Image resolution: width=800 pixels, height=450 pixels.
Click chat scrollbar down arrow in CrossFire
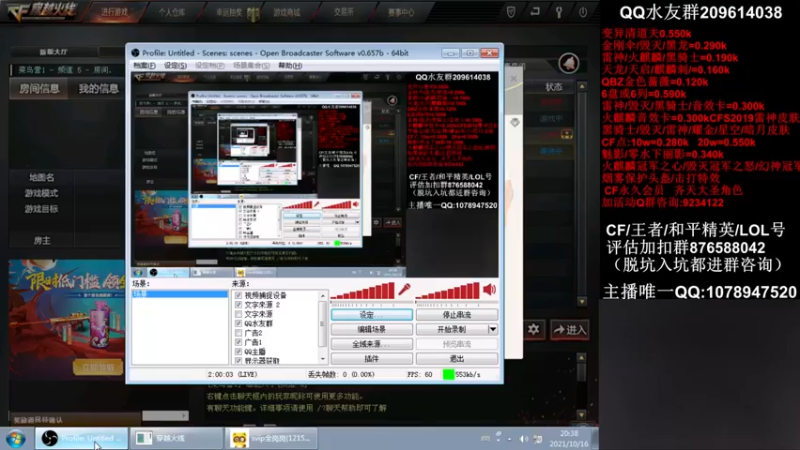coord(582,415)
